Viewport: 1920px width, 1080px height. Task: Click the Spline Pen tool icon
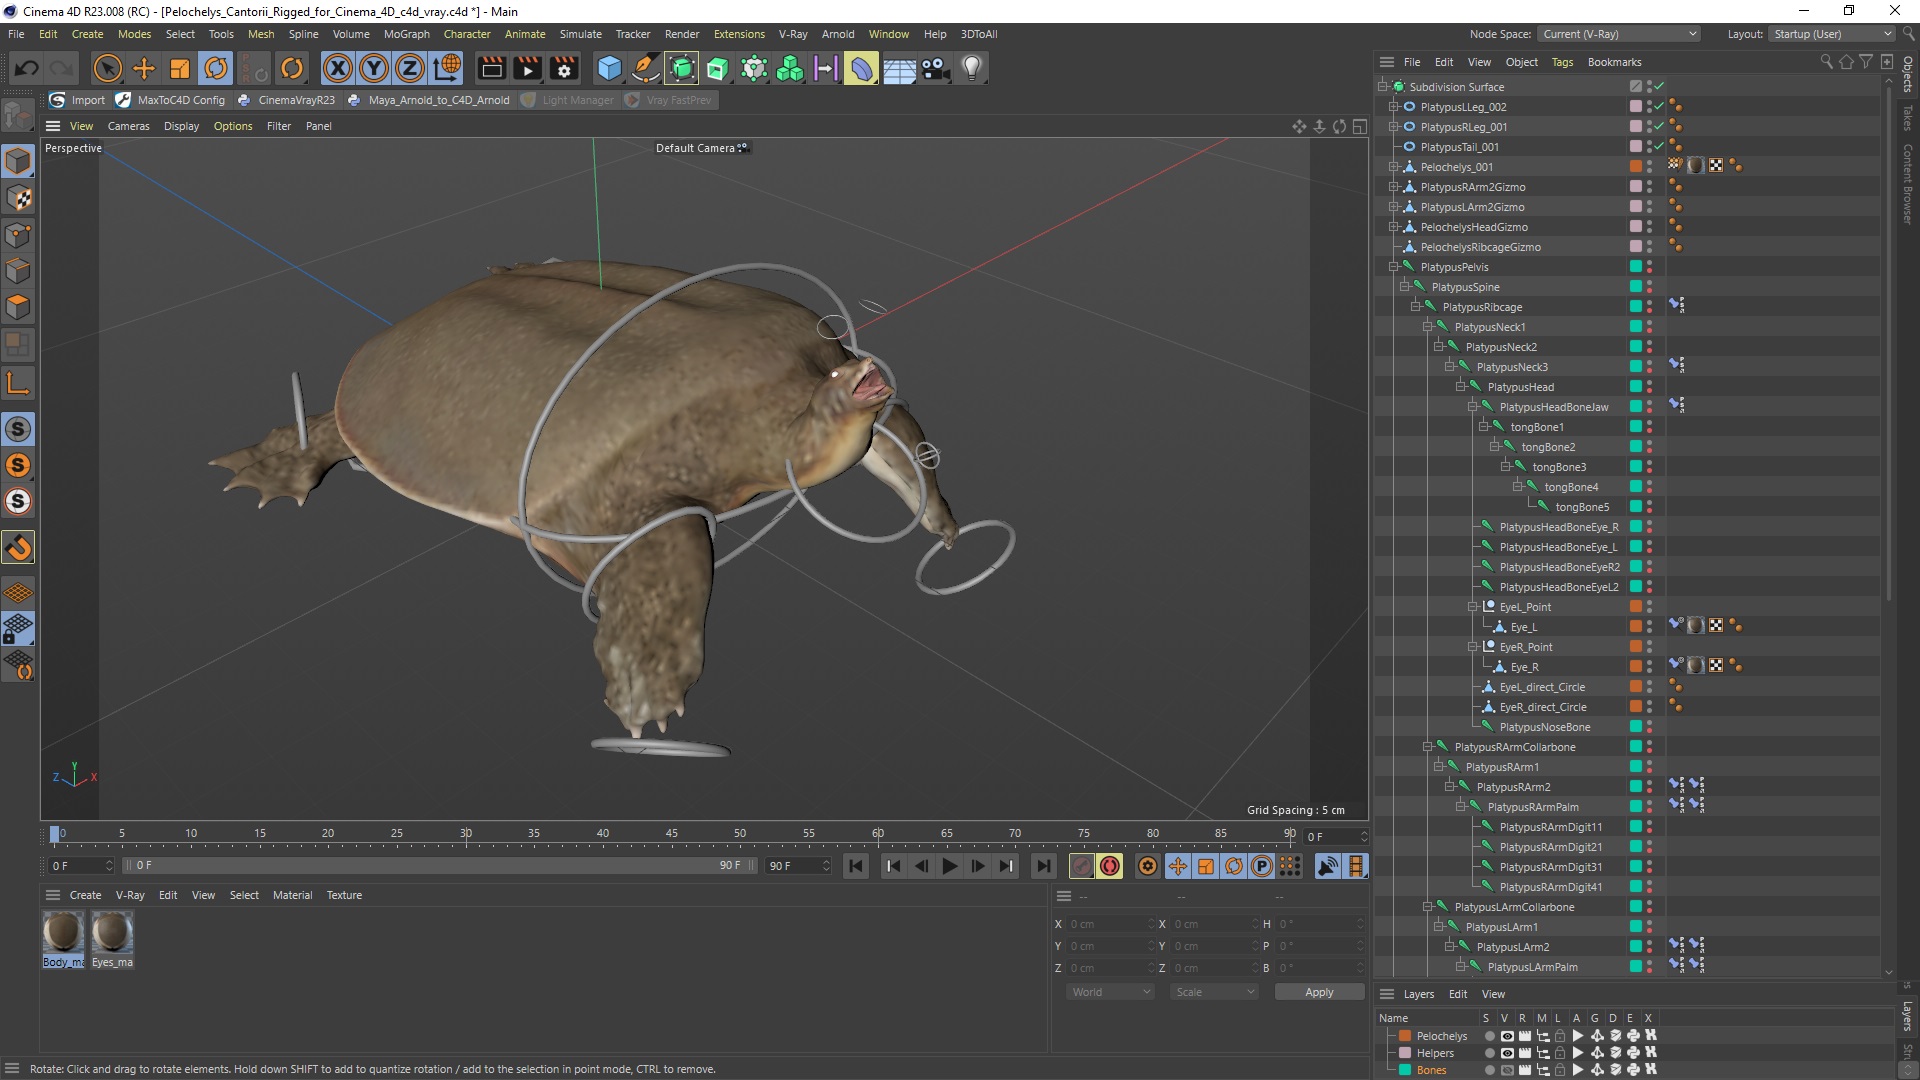(x=645, y=68)
